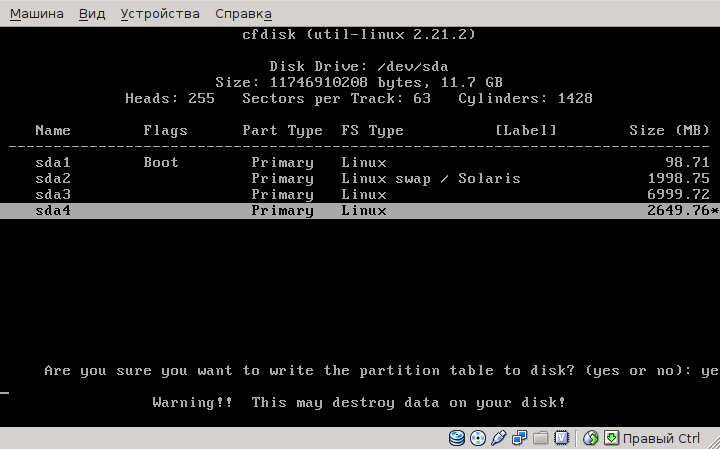Screen dimensions: 720x449
Task: Click the Boot flag on sda1
Action: pyautogui.click(x=161, y=163)
